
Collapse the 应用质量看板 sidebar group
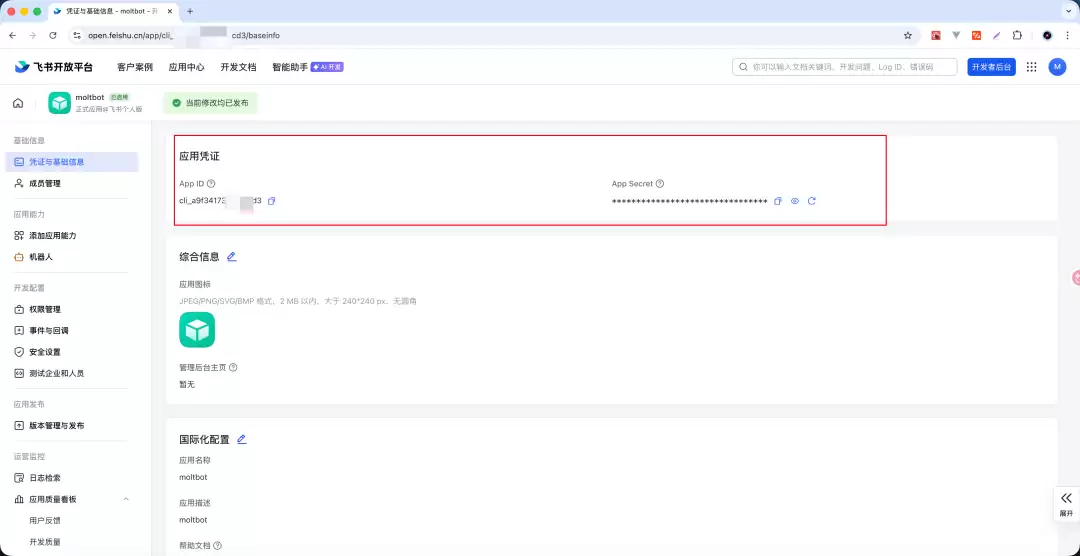click(x=126, y=499)
